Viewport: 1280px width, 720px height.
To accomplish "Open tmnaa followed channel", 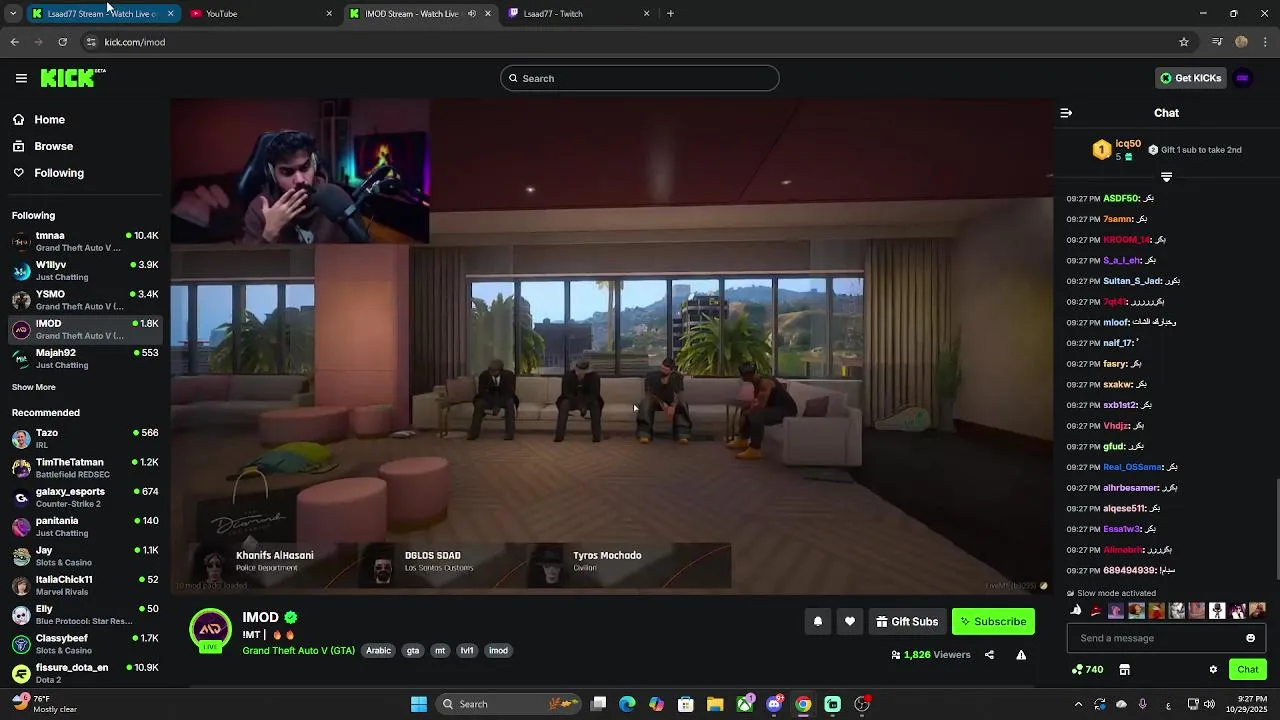I will tap(85, 241).
